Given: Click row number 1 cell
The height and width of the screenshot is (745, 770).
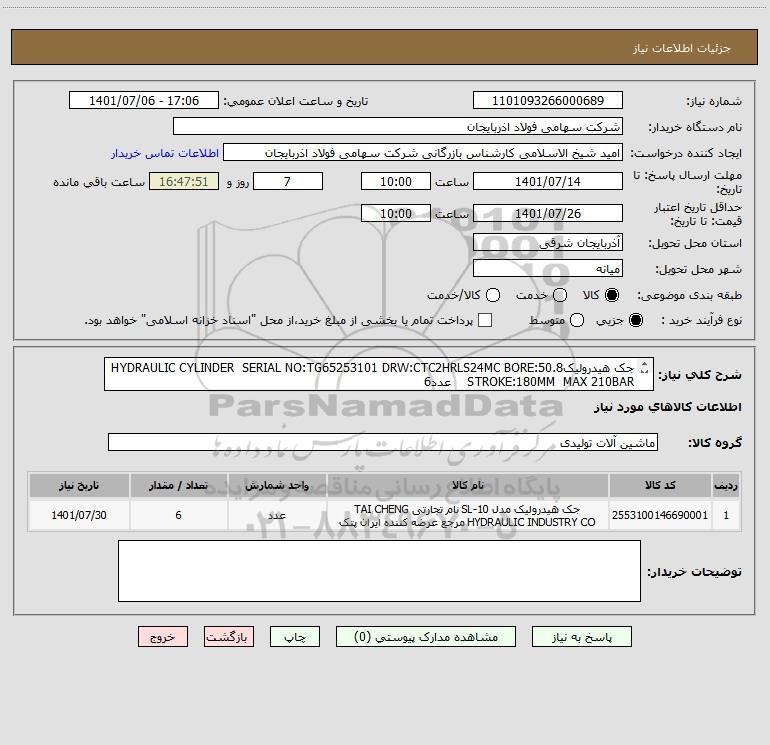Looking at the screenshot, I should [726, 515].
